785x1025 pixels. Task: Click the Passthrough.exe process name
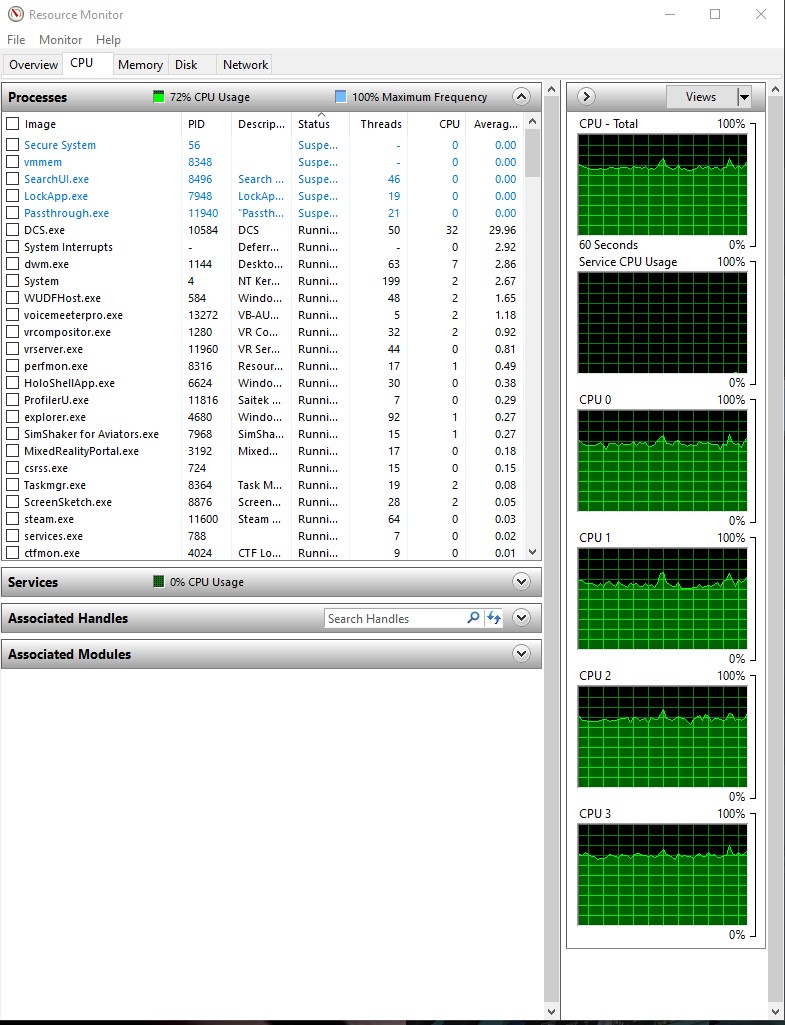[67, 213]
